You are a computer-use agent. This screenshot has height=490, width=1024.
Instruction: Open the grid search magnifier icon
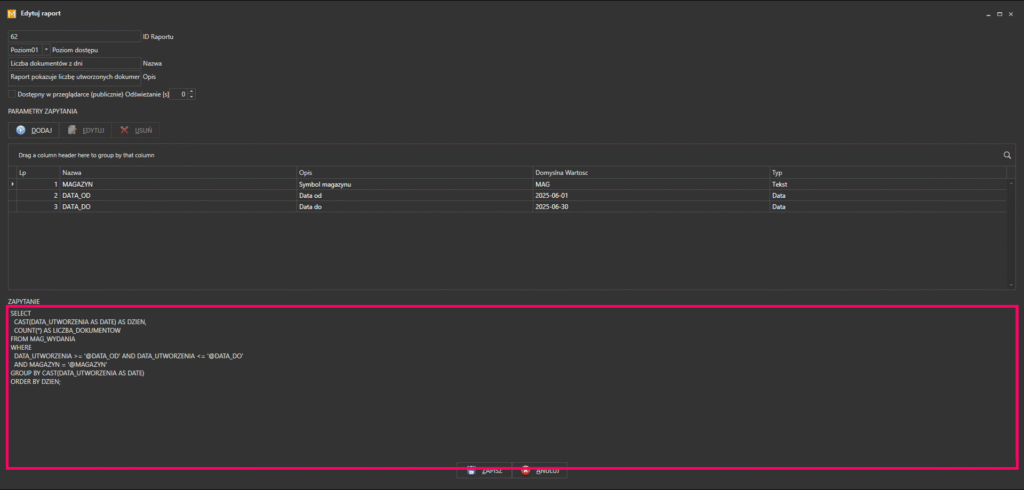(x=1007, y=155)
